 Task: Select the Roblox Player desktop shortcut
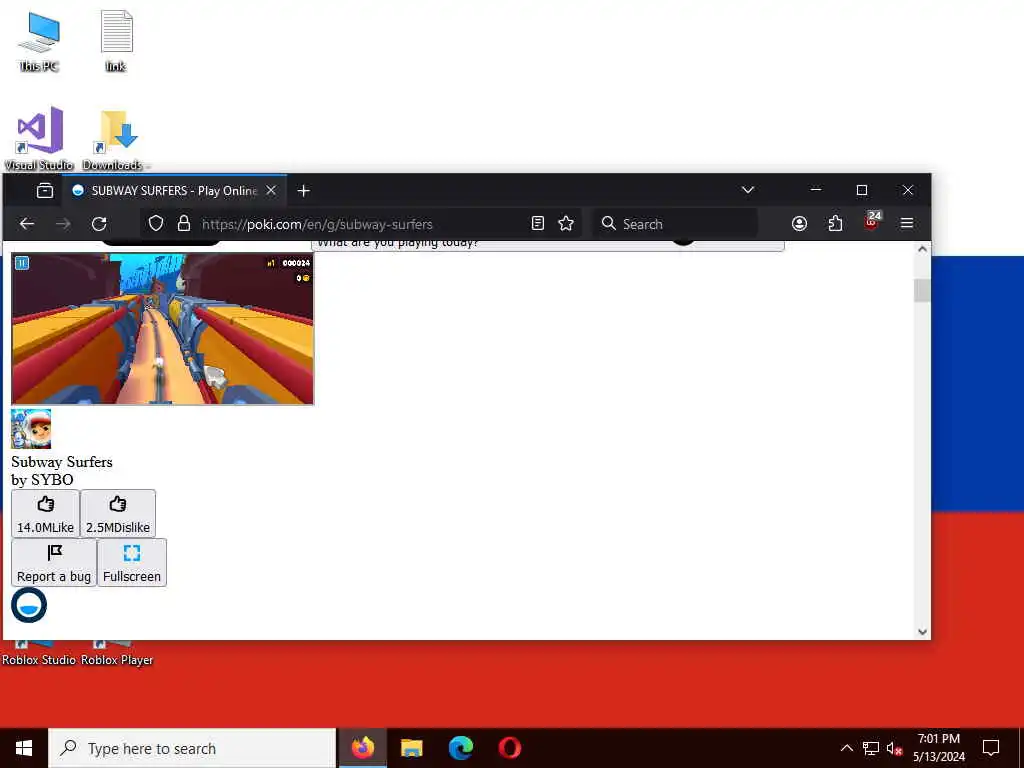(x=117, y=655)
